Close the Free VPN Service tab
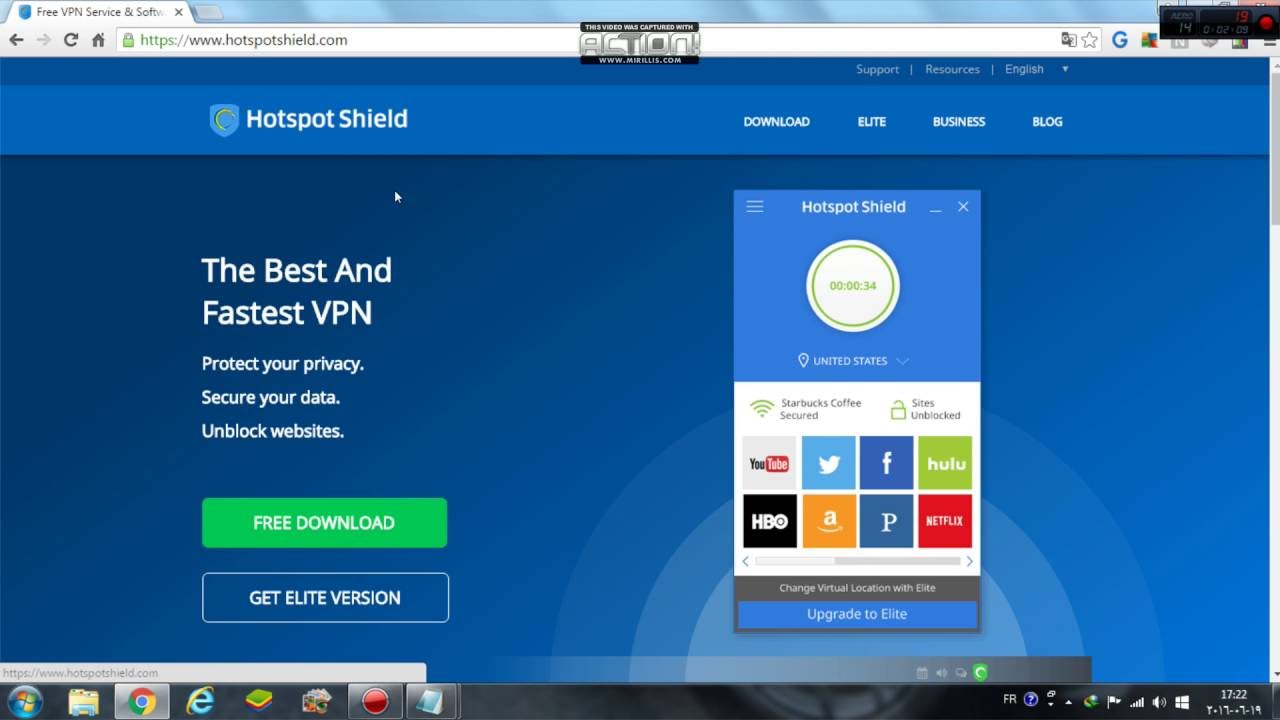Viewport: 1280px width, 720px height. click(x=179, y=12)
